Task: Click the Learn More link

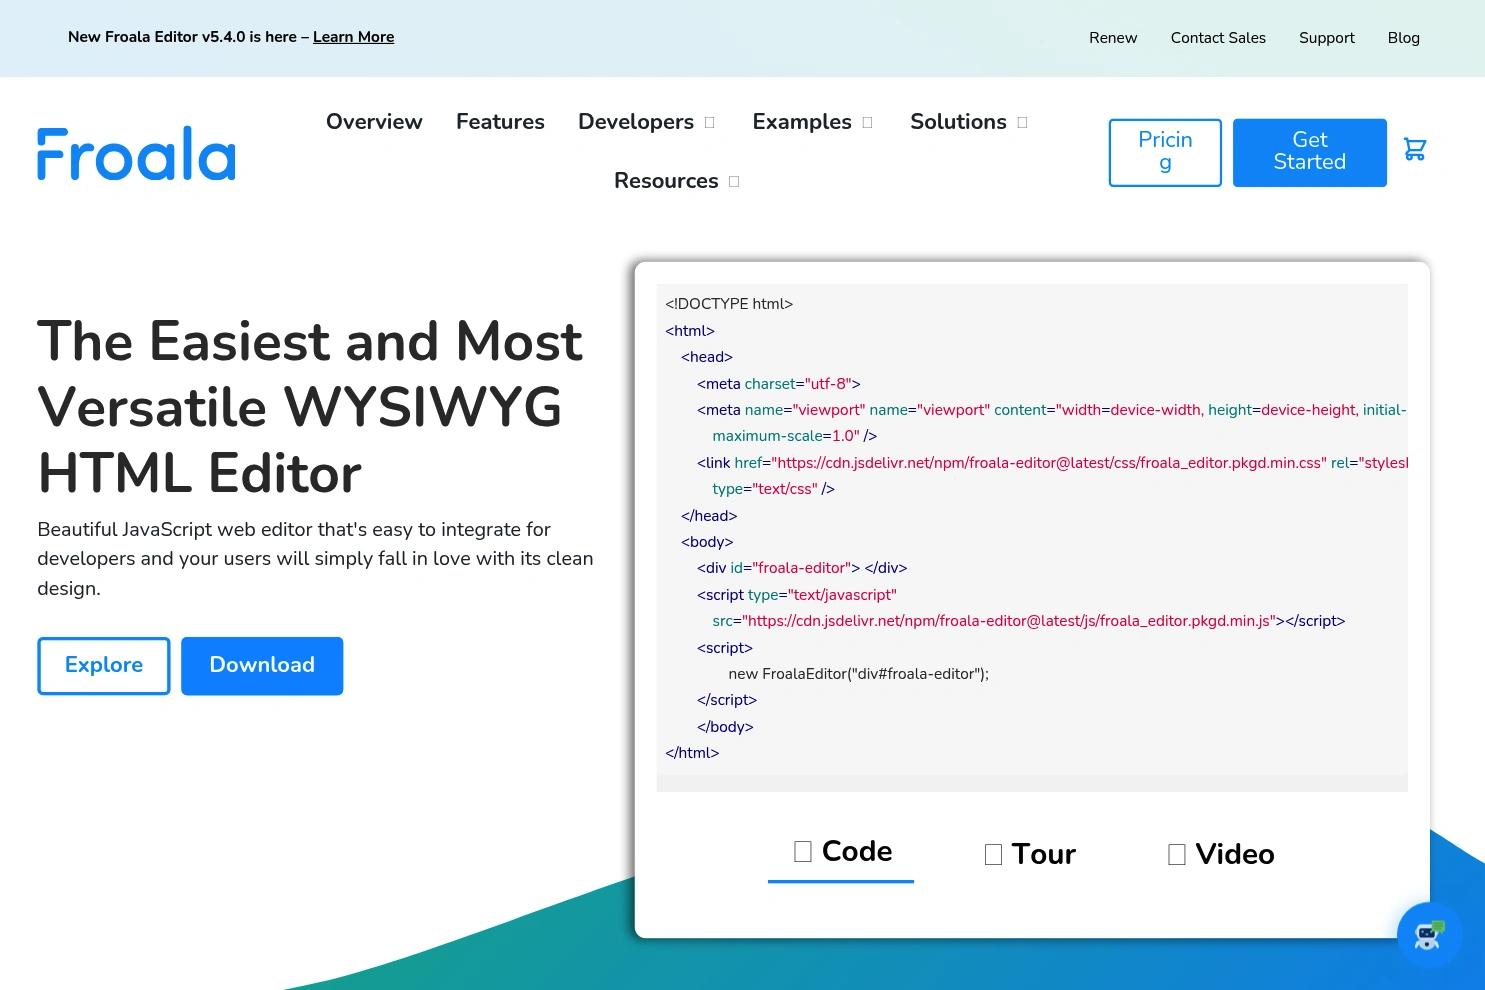Action: click(x=353, y=37)
